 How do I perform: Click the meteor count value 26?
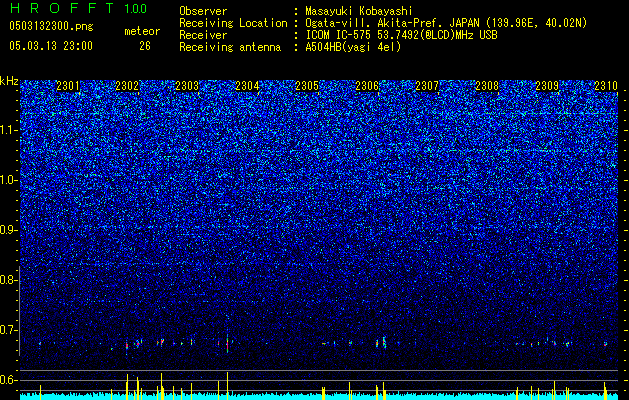[145, 46]
